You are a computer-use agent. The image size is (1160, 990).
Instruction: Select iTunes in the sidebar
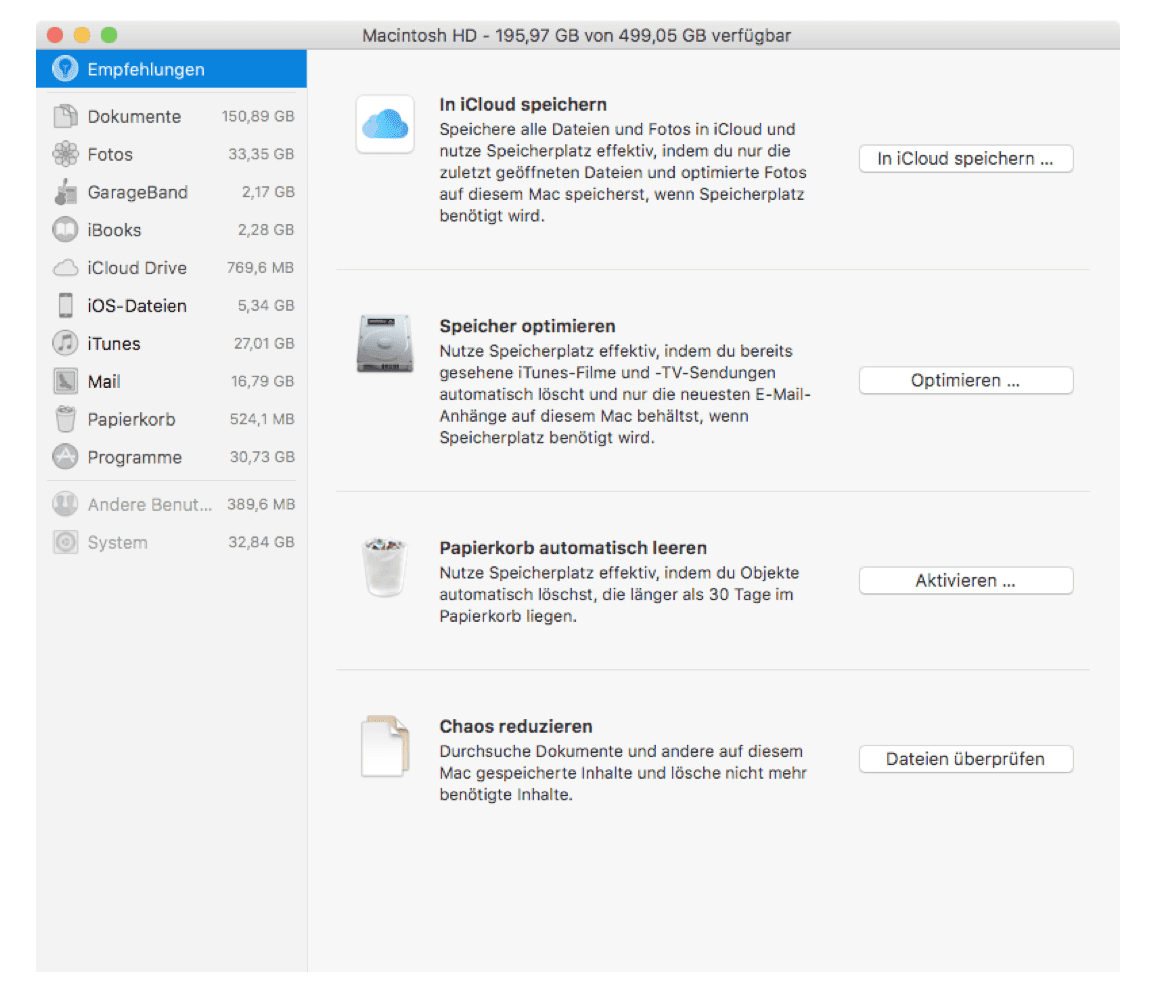coord(171,343)
